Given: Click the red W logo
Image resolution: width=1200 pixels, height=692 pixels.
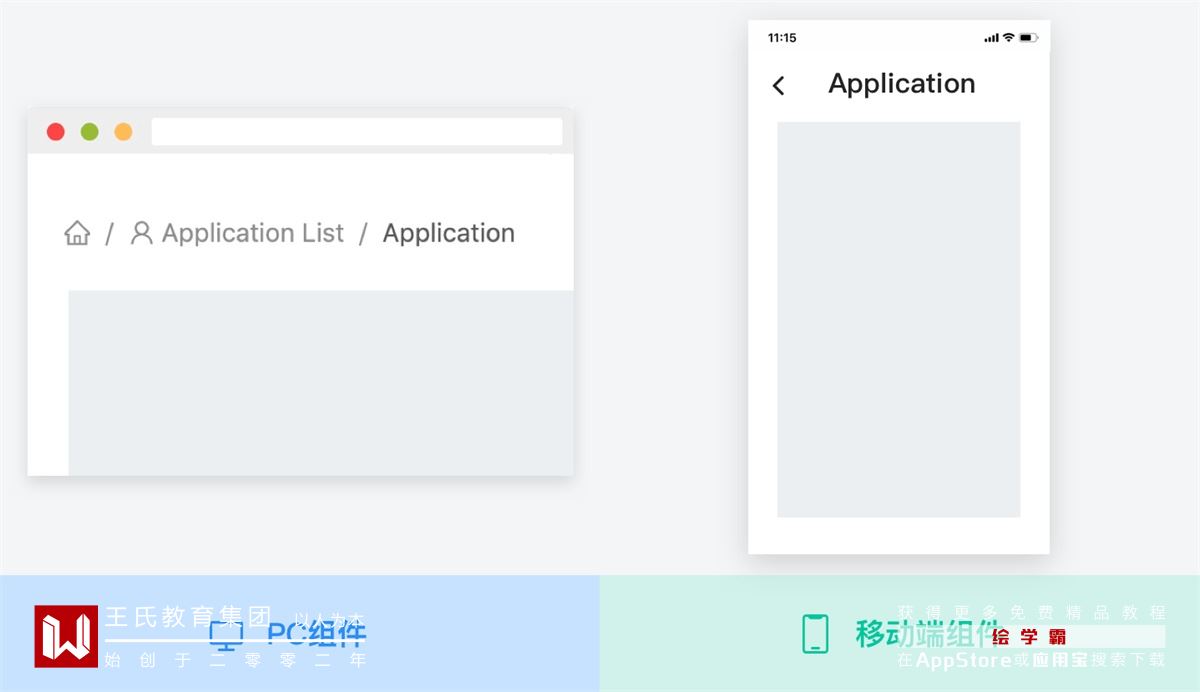Looking at the screenshot, I should pos(66,636).
